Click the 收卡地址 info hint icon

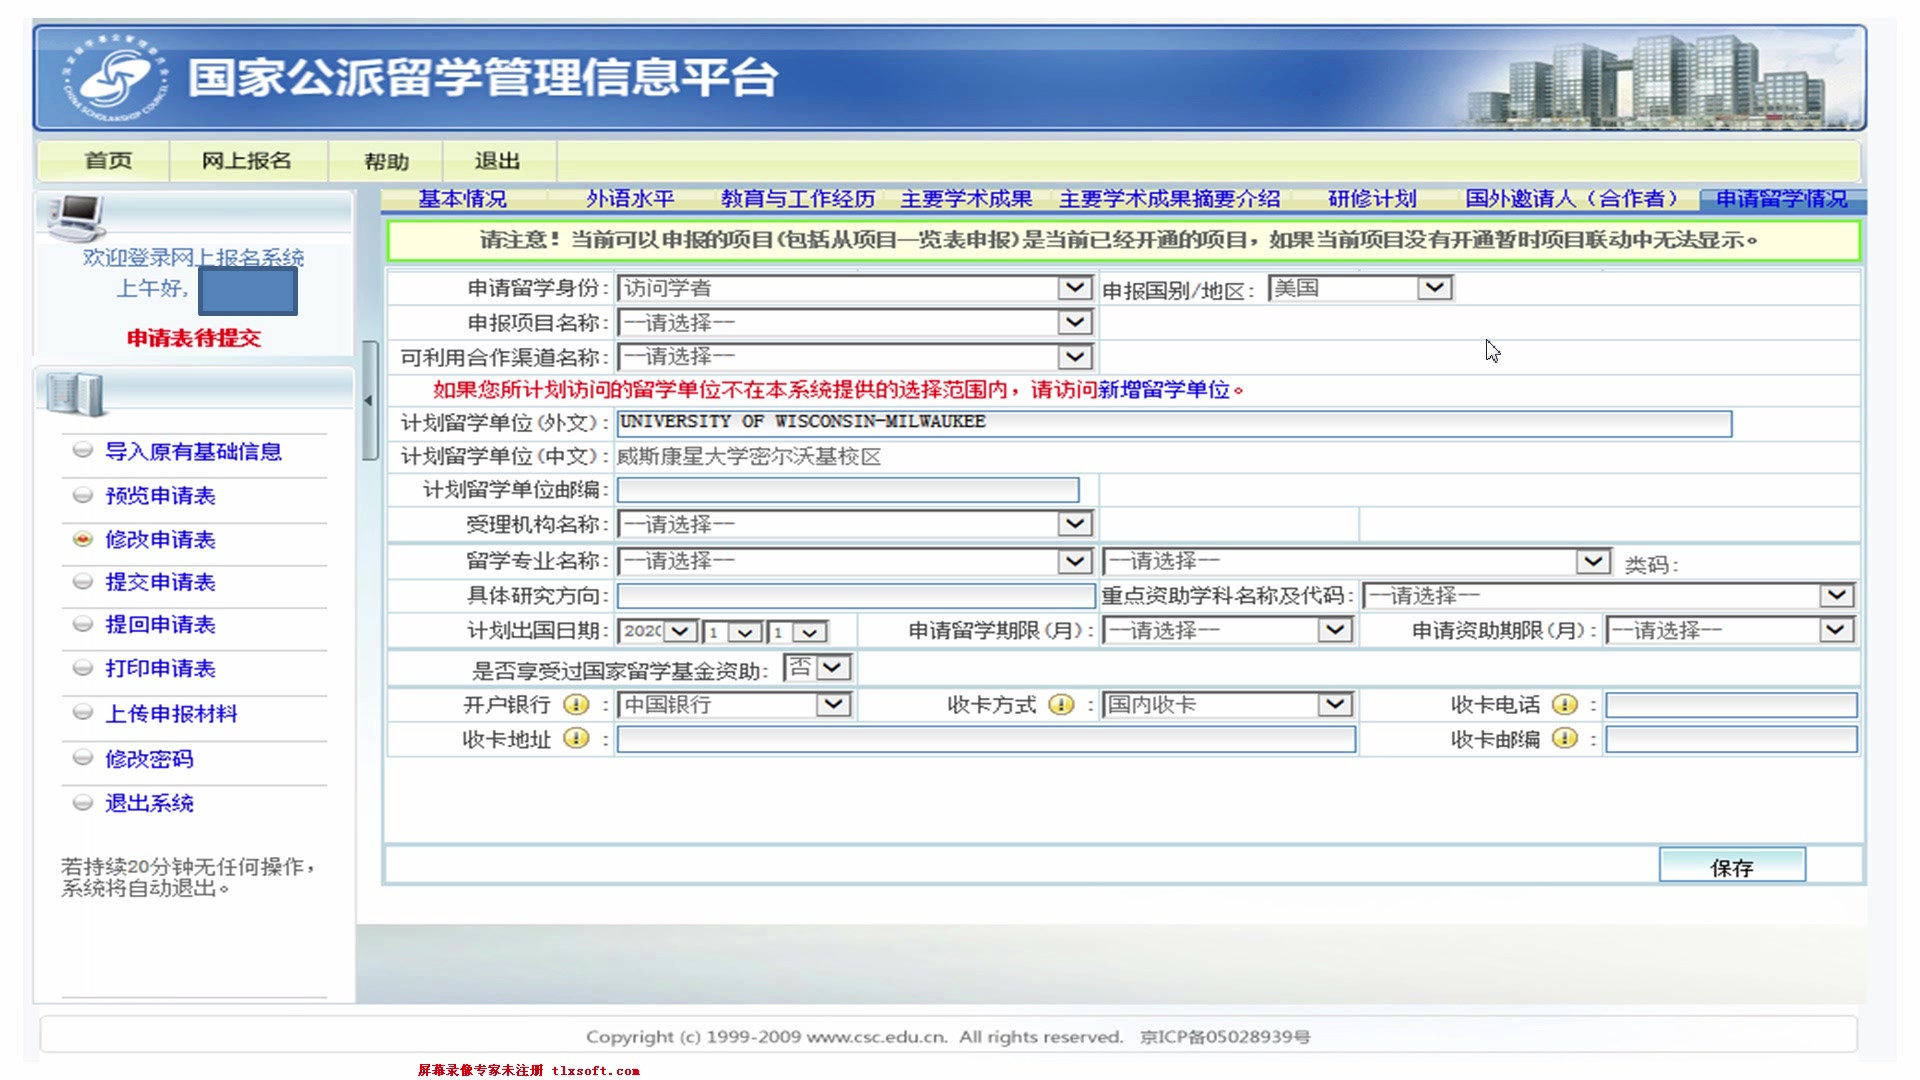tap(576, 738)
